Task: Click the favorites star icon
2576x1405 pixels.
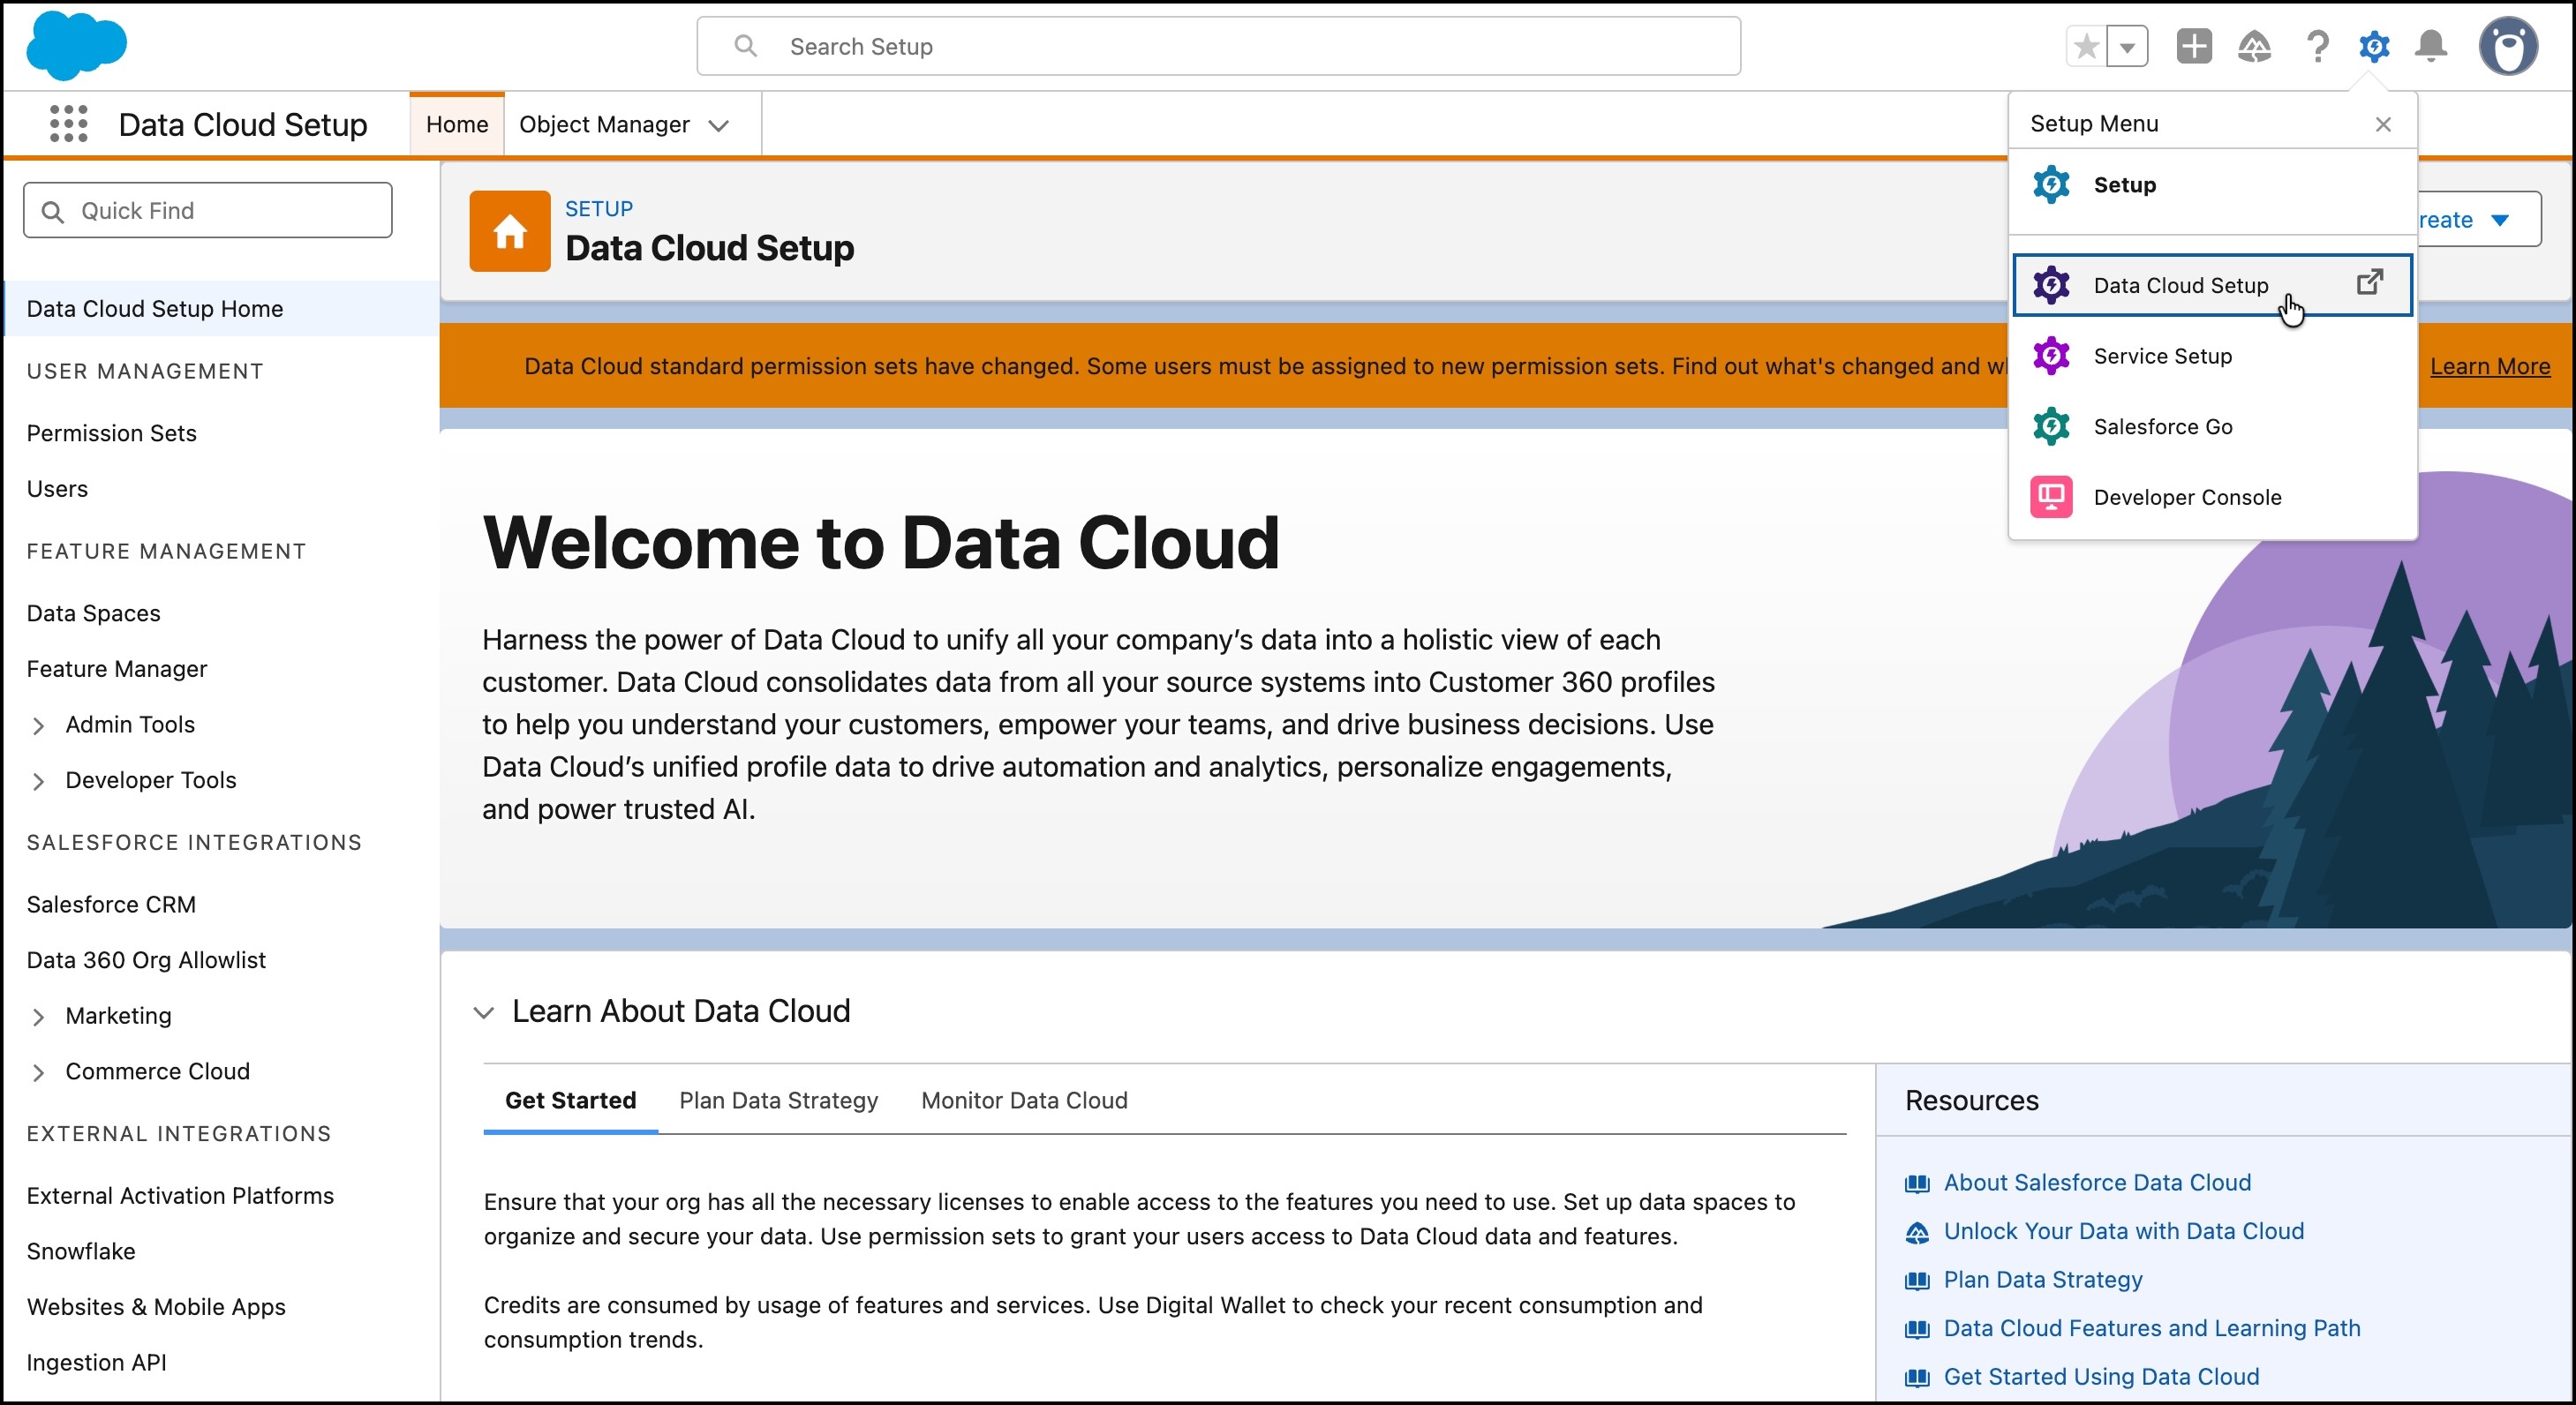Action: point(2086,46)
